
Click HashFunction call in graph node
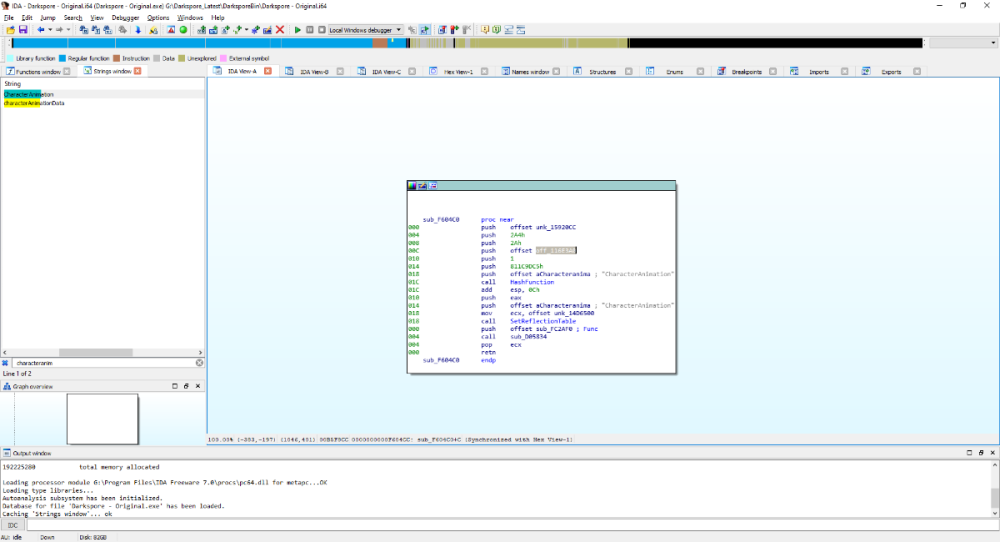(x=532, y=282)
